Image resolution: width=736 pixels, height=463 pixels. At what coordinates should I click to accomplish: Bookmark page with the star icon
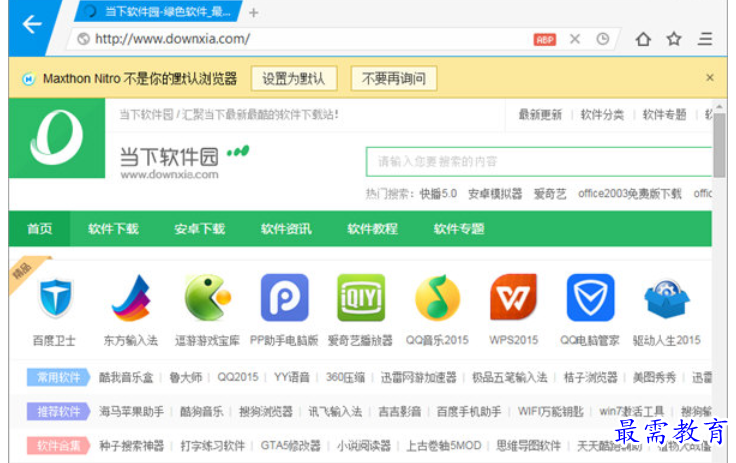point(674,39)
